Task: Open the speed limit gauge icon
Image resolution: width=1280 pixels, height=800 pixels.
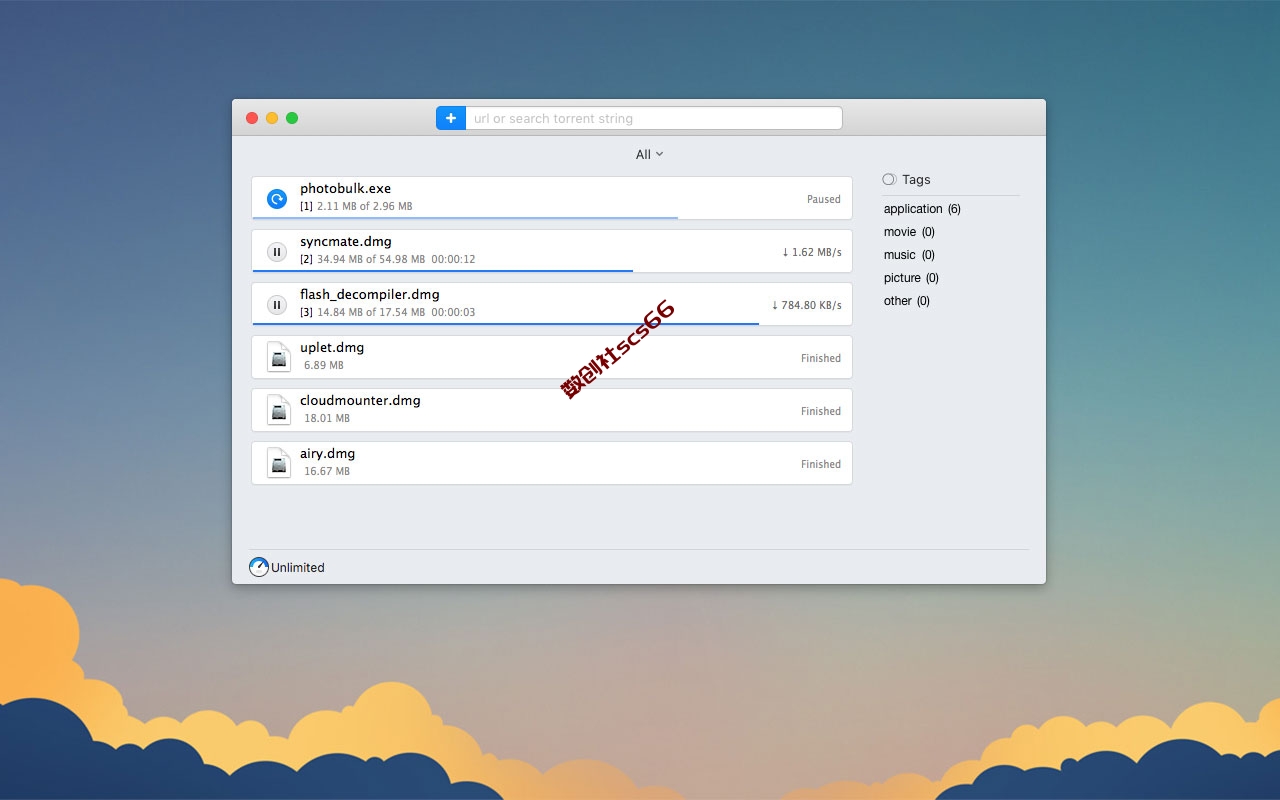Action: pos(259,567)
